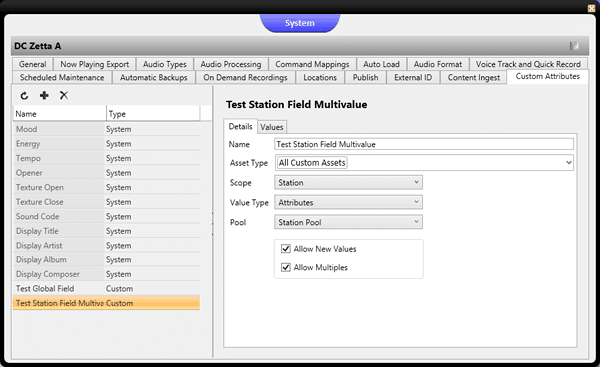Toggle the Allow New Values checkbox

click(285, 249)
